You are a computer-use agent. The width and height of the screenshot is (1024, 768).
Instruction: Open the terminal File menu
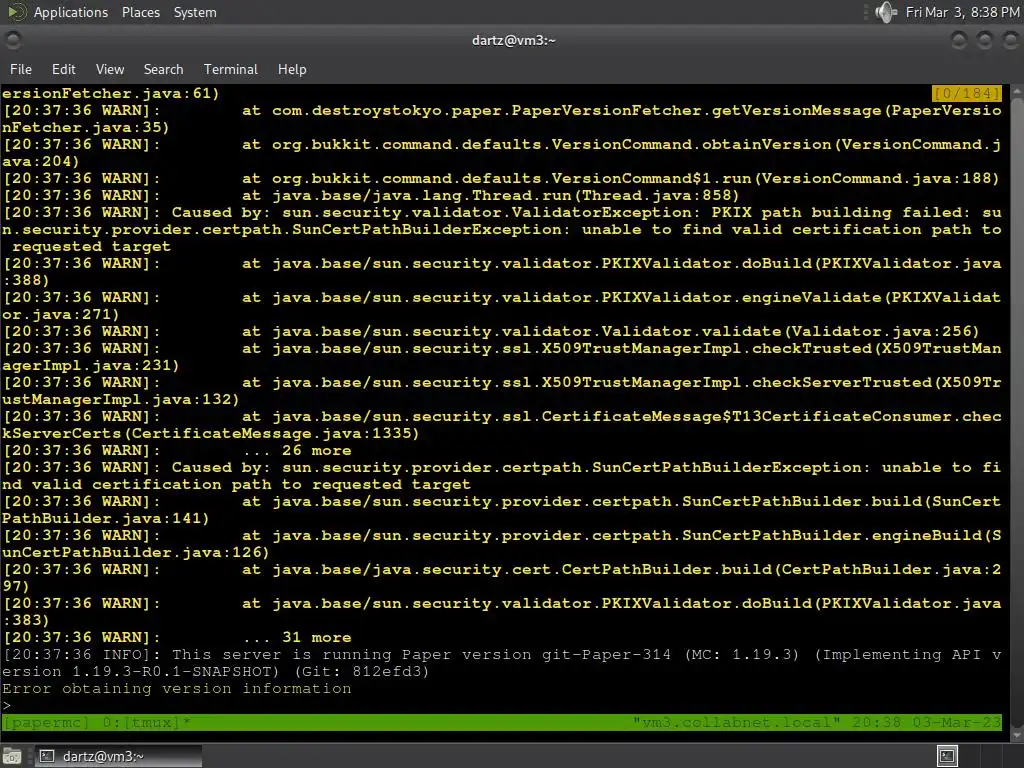(21, 69)
